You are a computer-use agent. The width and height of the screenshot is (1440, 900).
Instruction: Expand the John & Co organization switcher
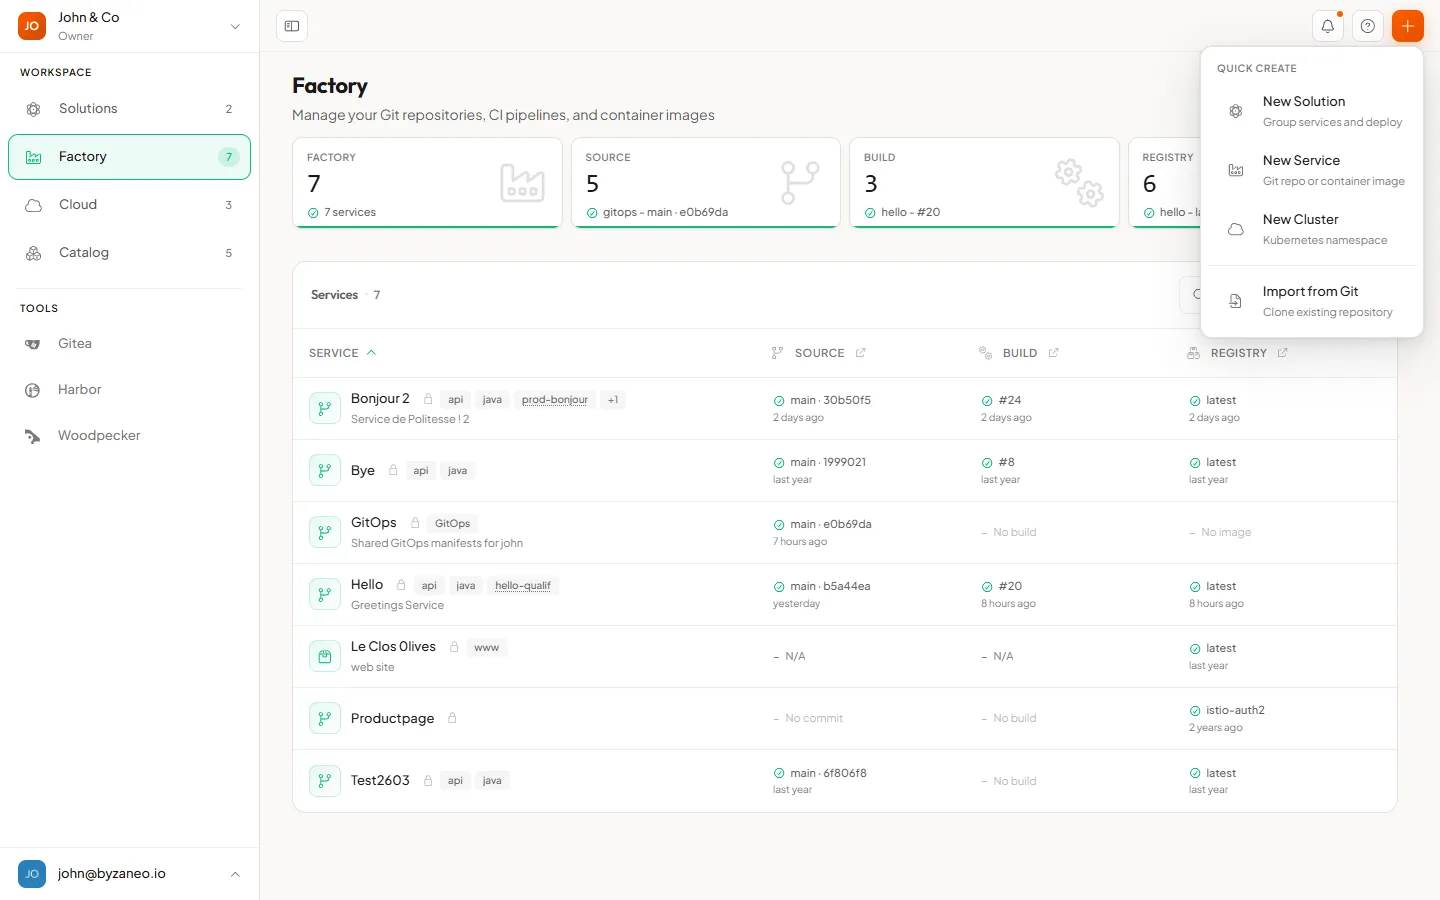tap(235, 27)
